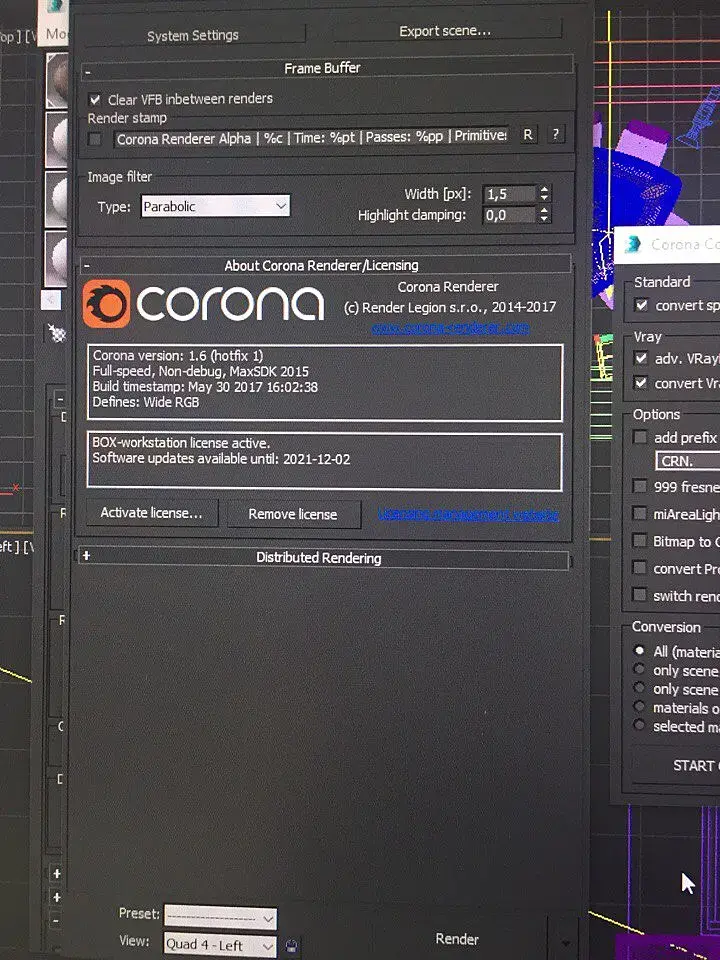
Task: Enable the Render stamp checkbox
Action: coord(94,139)
